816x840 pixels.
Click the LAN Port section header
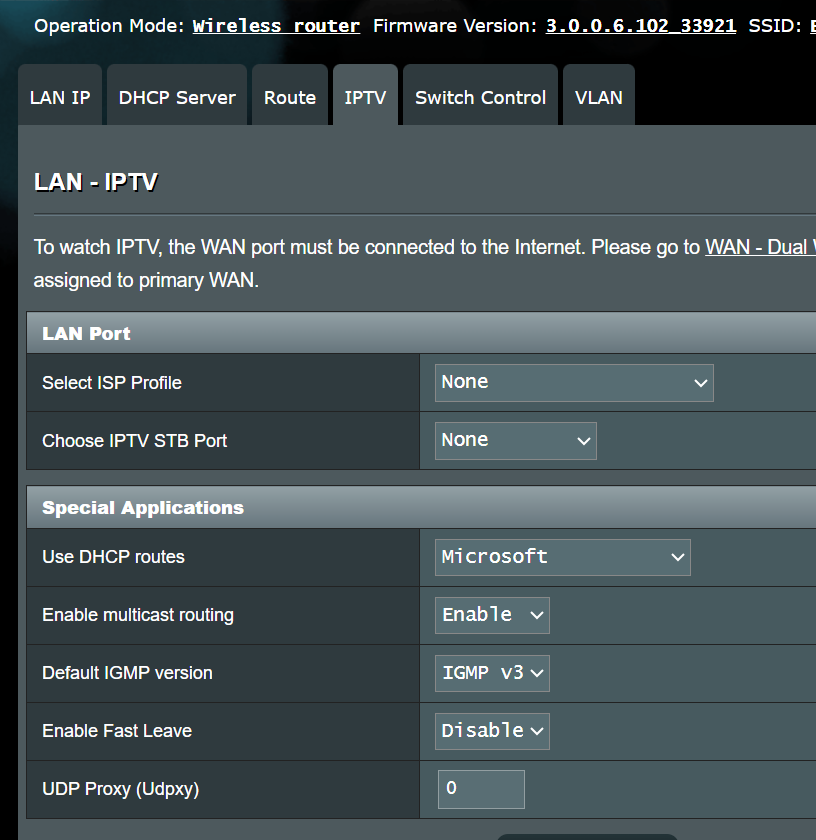(86, 334)
